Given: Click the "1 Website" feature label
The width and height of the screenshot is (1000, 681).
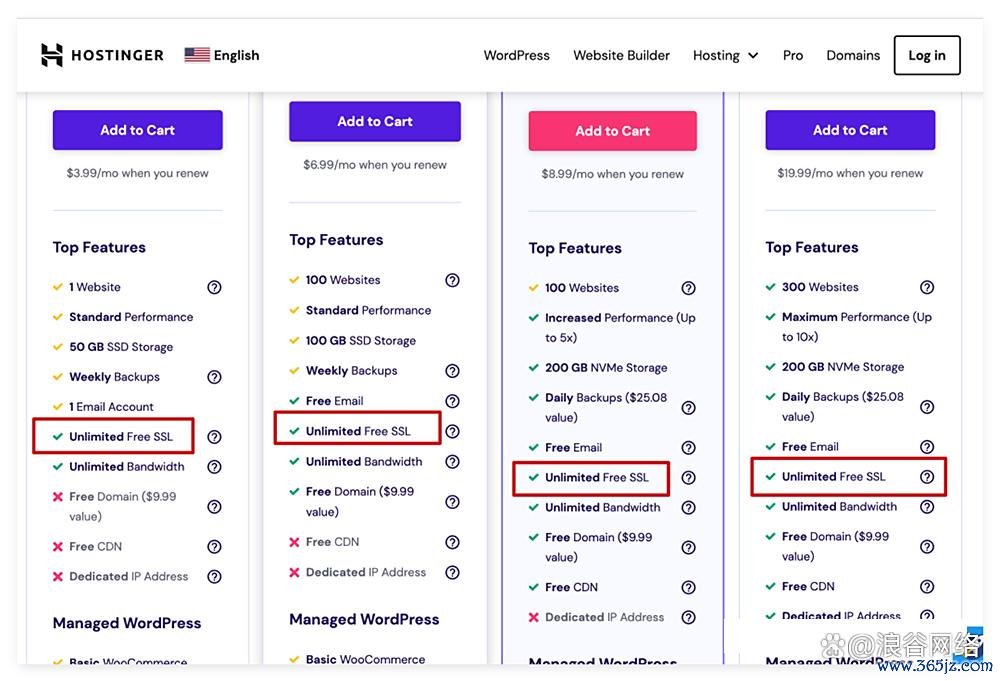Looking at the screenshot, I should [95, 288].
